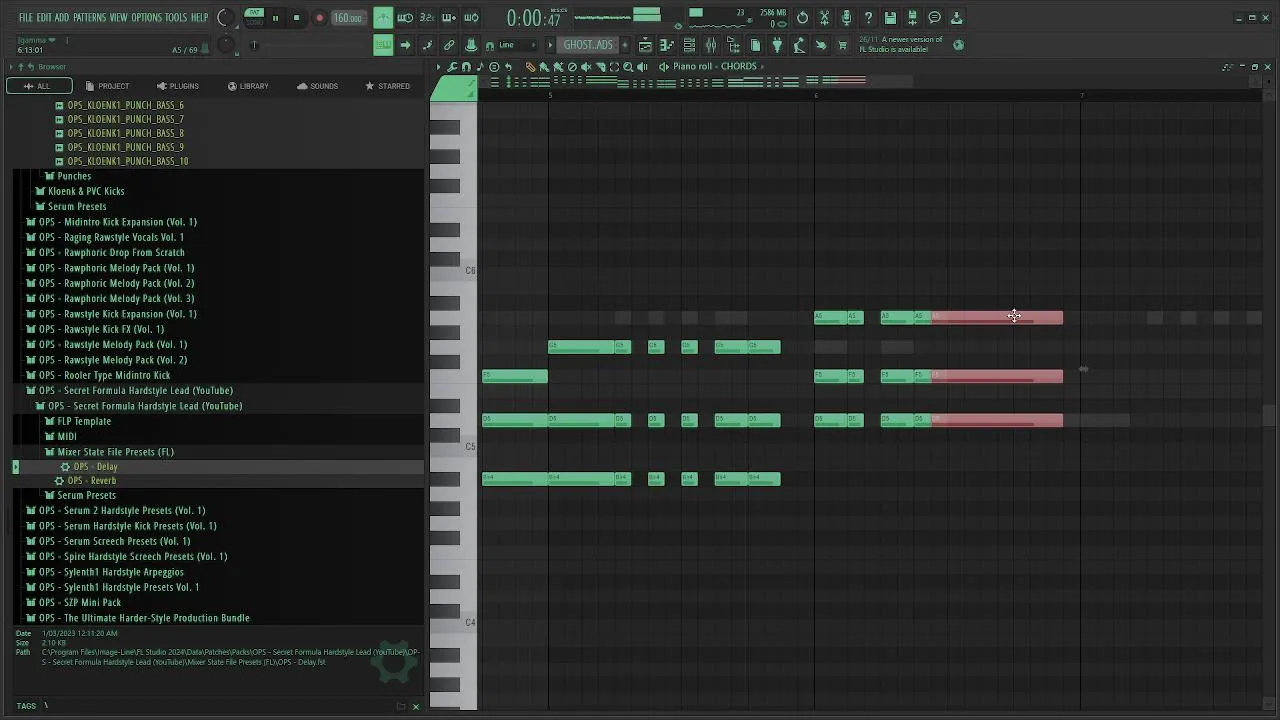Open the TOOLS menu
The height and width of the screenshot is (720, 1280).
click(176, 18)
